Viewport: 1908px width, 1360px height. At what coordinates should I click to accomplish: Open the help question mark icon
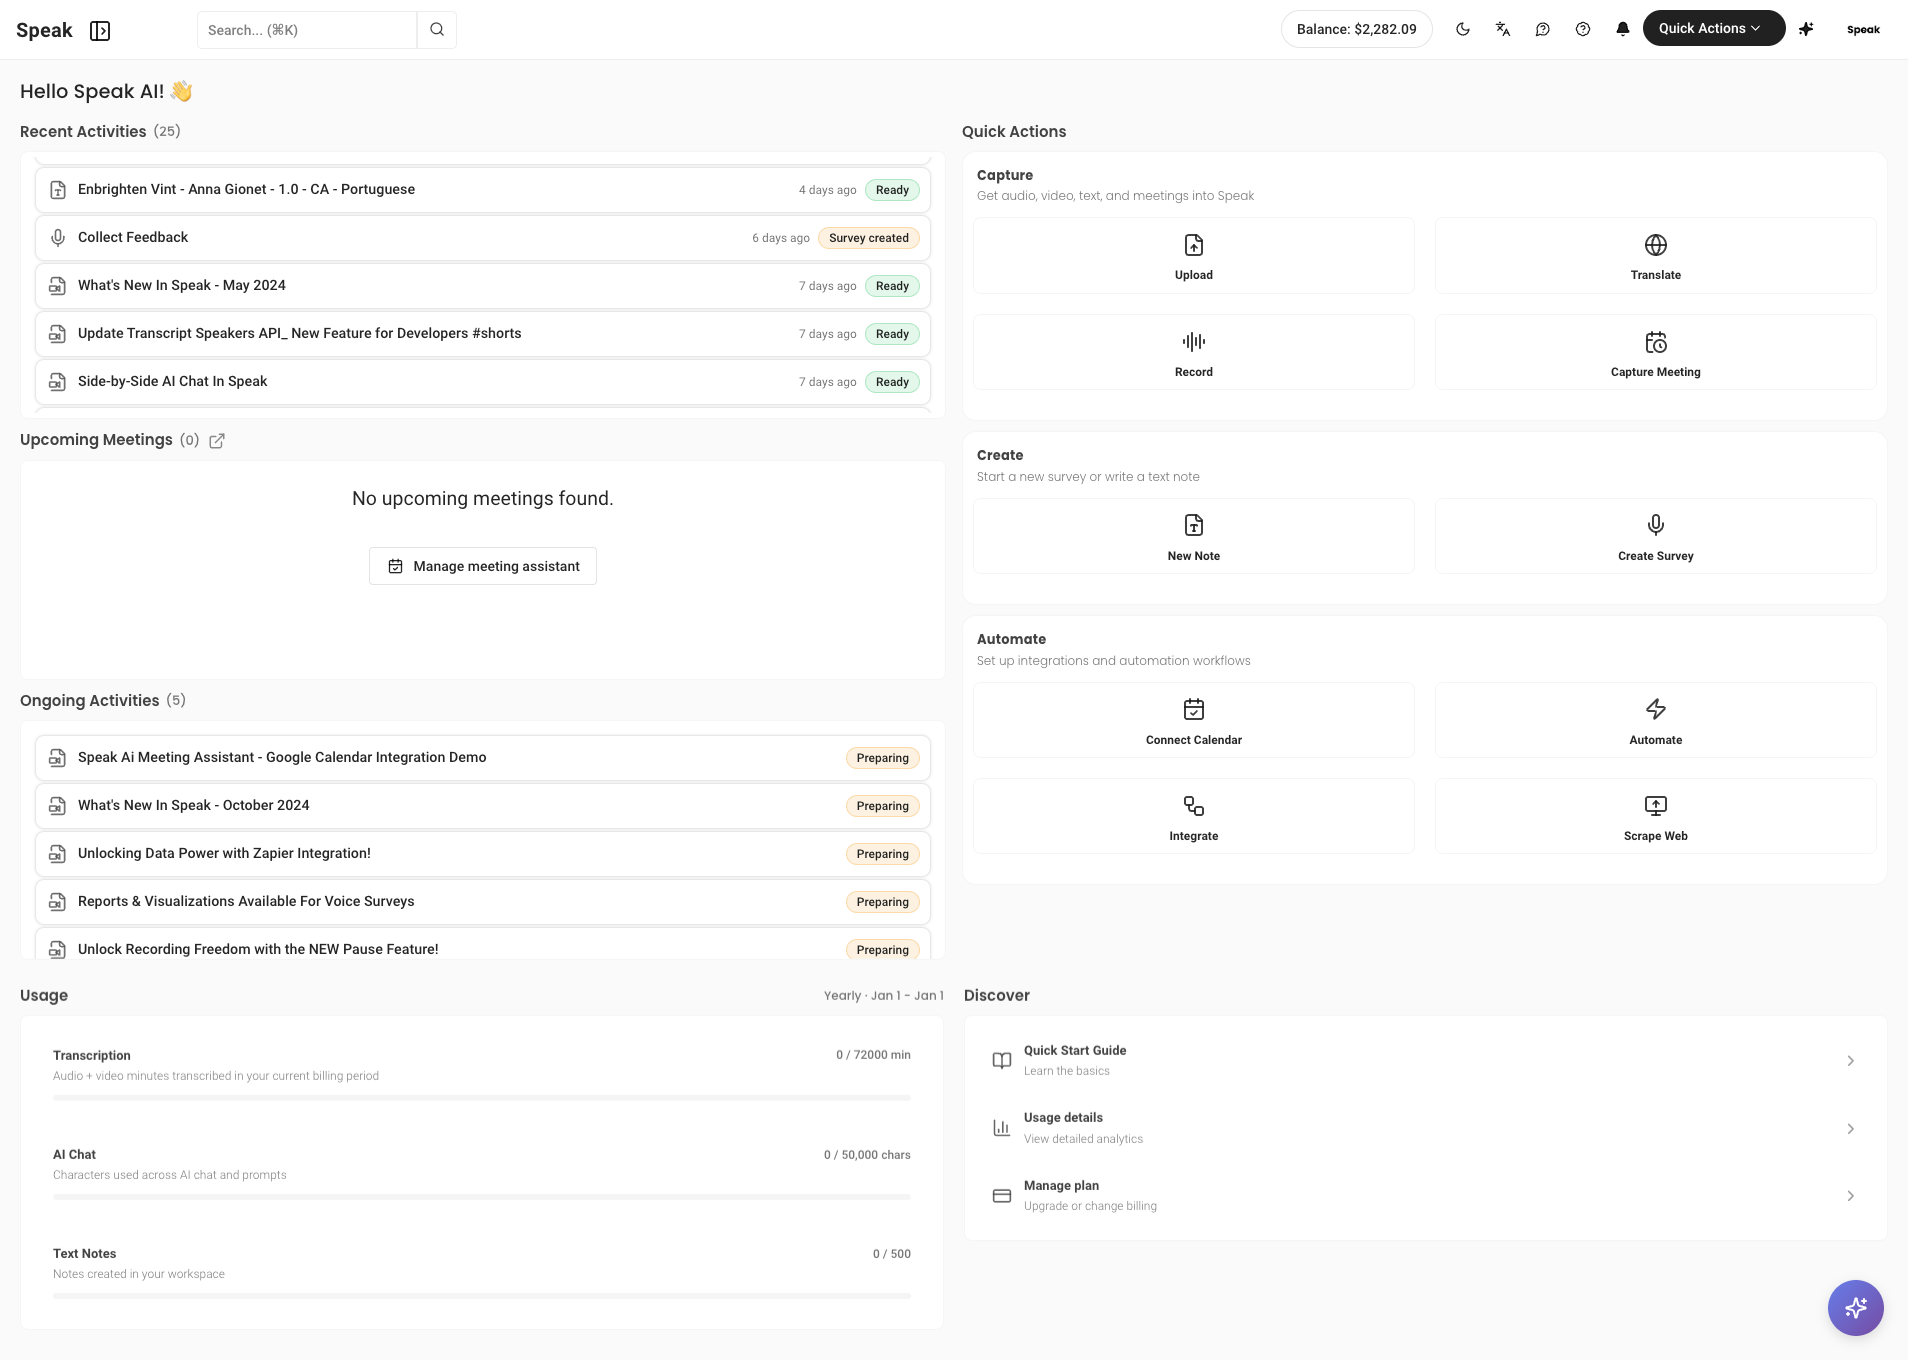[1583, 29]
